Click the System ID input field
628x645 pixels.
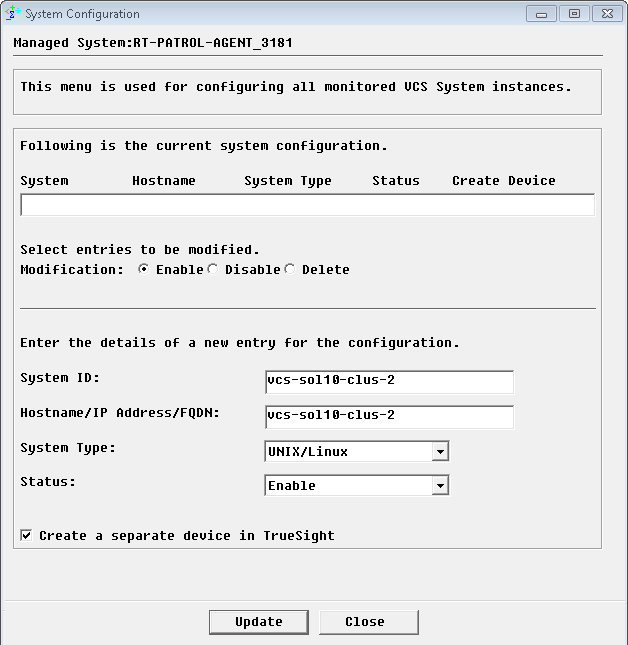(389, 382)
